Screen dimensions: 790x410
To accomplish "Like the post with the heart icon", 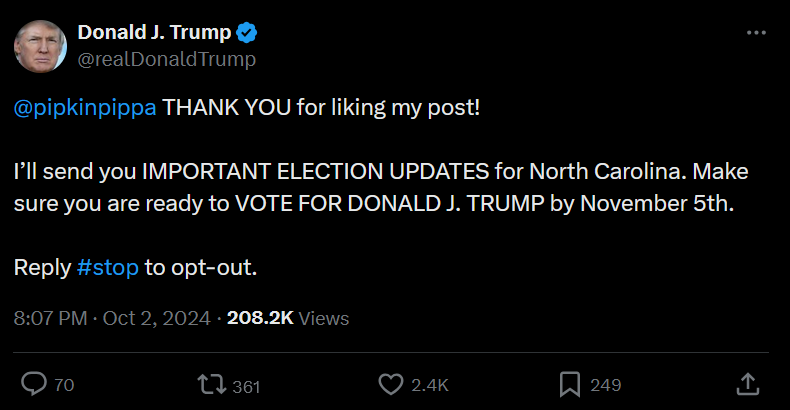I will pos(390,384).
